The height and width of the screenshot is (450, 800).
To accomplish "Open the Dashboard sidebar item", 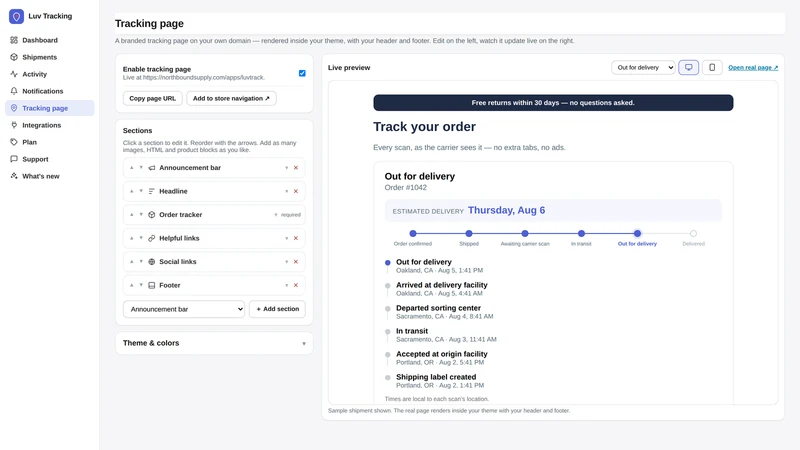I will 49,40.
